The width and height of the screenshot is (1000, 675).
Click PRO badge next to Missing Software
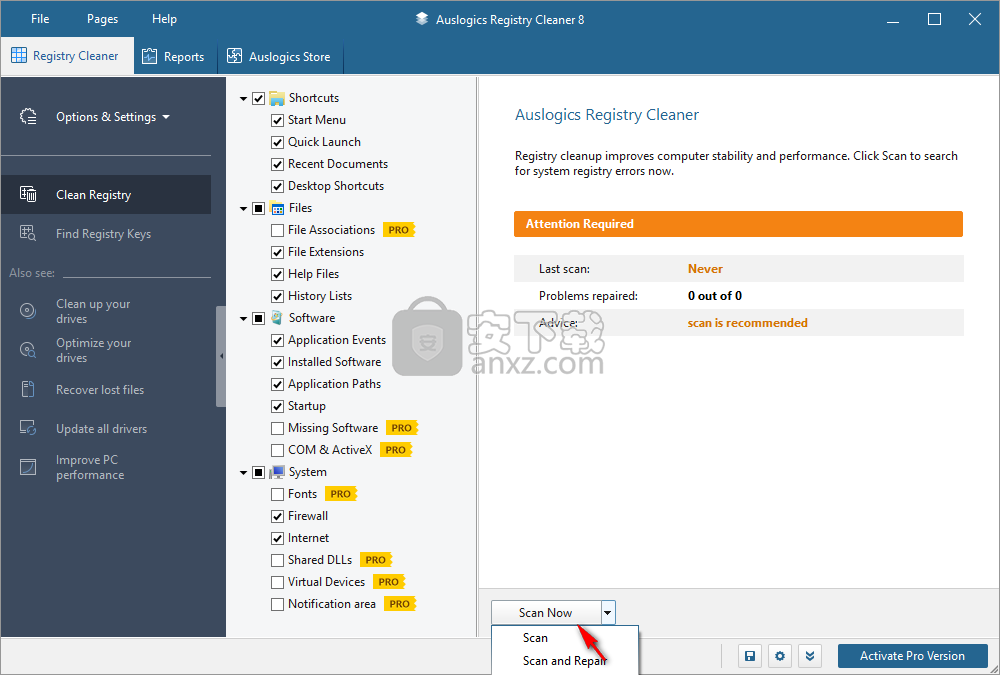[x=402, y=428]
